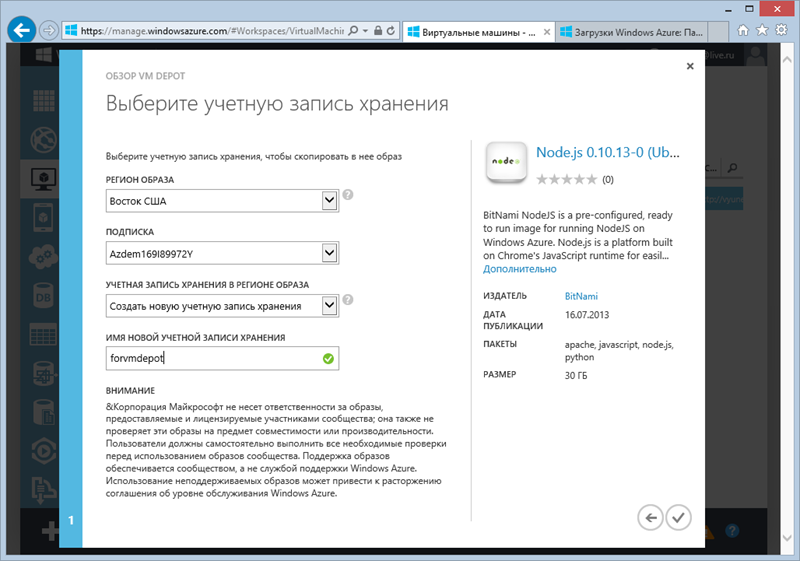Click the Node.js image thumbnail icon
The width and height of the screenshot is (800, 561).
(506, 163)
